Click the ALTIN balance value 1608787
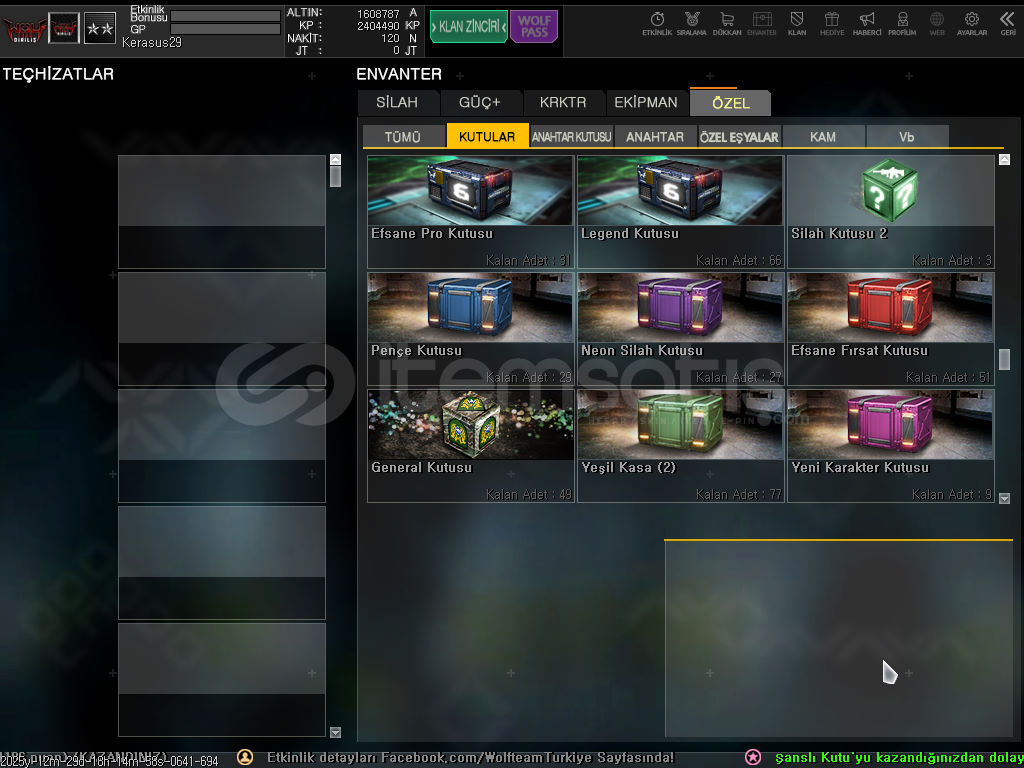1024x768 pixels. 378,14
